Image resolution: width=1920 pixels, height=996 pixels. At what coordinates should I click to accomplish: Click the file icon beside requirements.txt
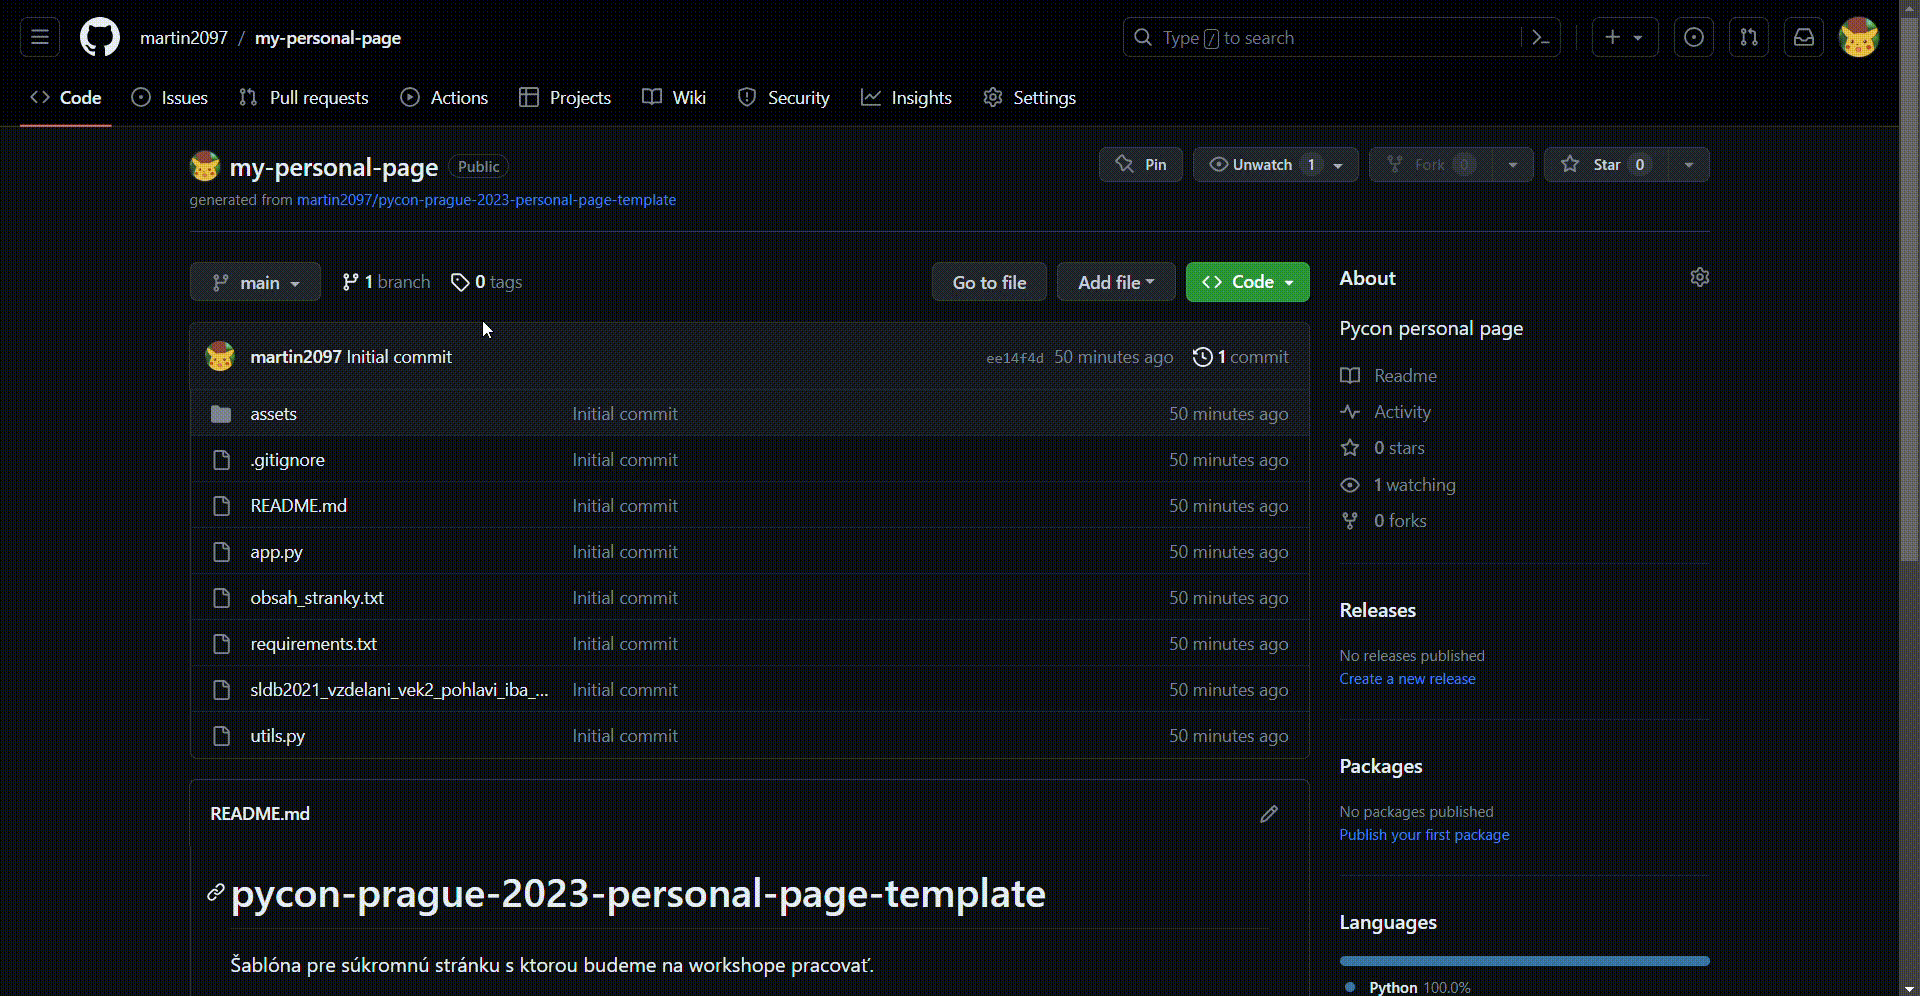tap(221, 644)
